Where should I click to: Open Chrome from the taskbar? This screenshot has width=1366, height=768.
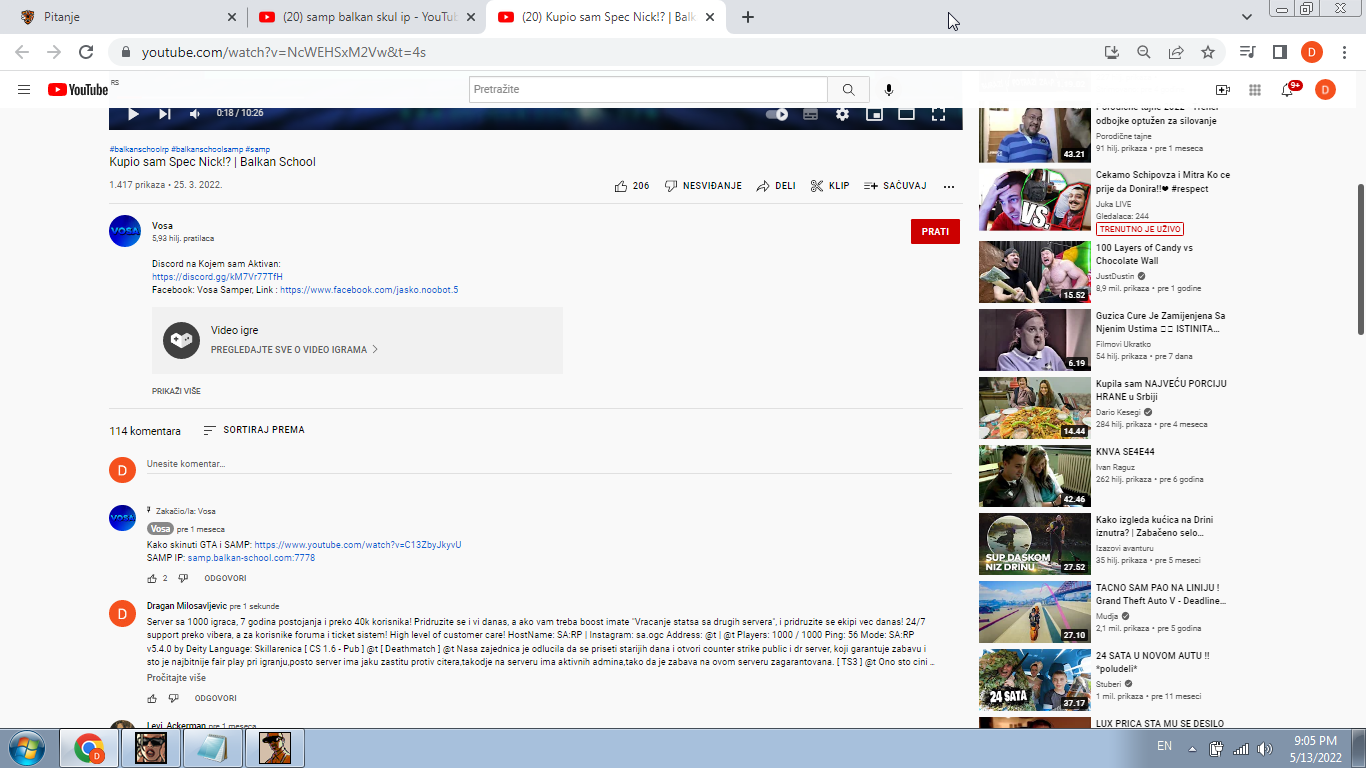(x=89, y=748)
